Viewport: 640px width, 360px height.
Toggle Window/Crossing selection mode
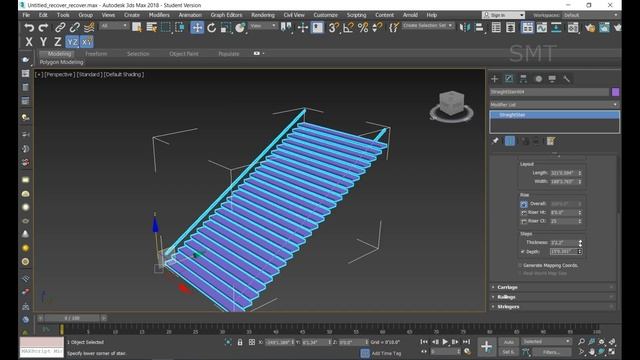tap(180, 28)
